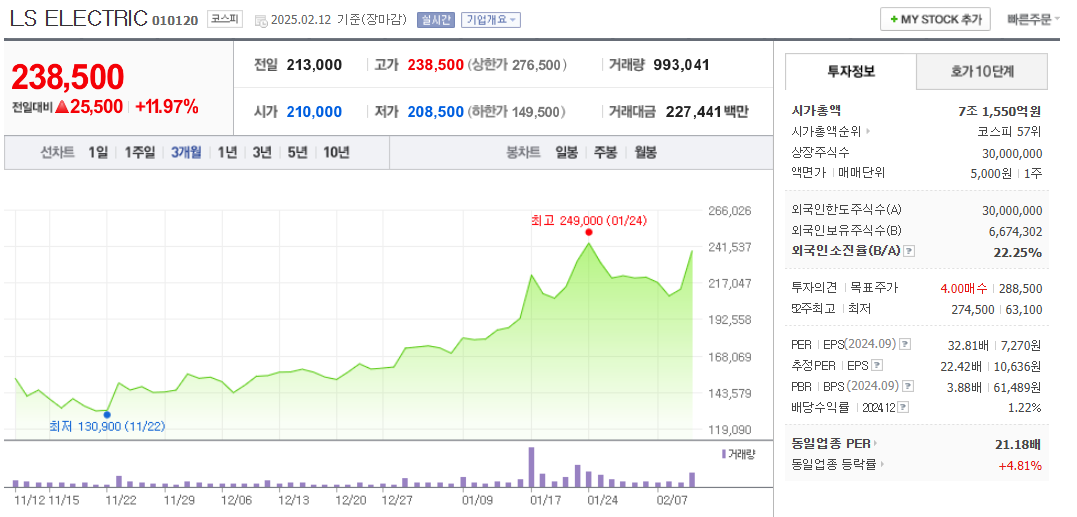Open the help icon beside PBR | BPS(2024.09)
The width and height of the screenshot is (1077, 517).
click(909, 386)
